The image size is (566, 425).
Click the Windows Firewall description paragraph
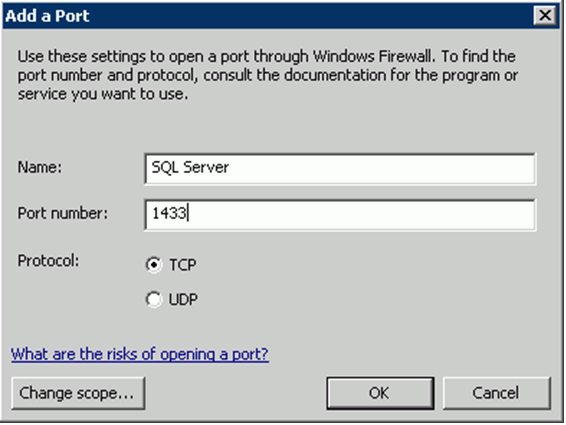point(268,75)
